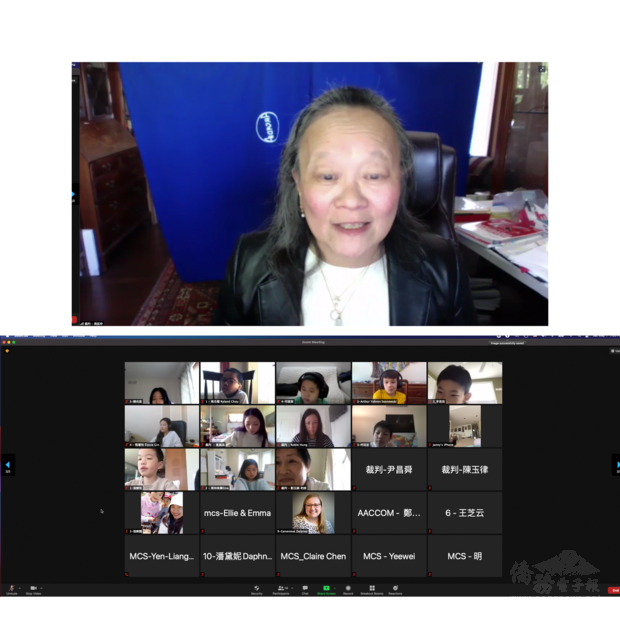Go to previous gallery page arrow

tap(8, 465)
